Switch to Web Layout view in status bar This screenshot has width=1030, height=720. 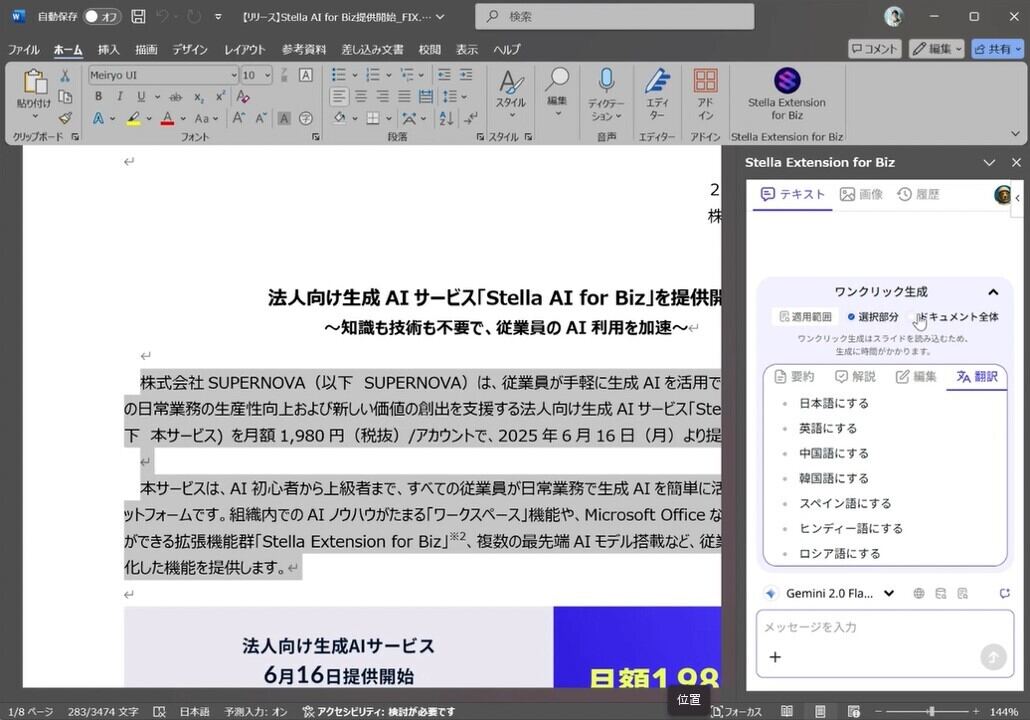tap(853, 711)
